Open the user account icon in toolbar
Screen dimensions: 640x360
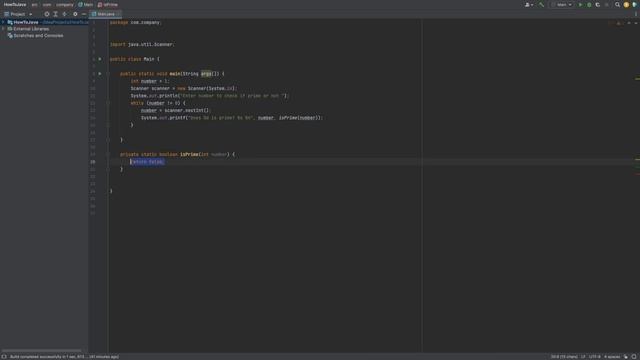pyautogui.click(x=529, y=5)
